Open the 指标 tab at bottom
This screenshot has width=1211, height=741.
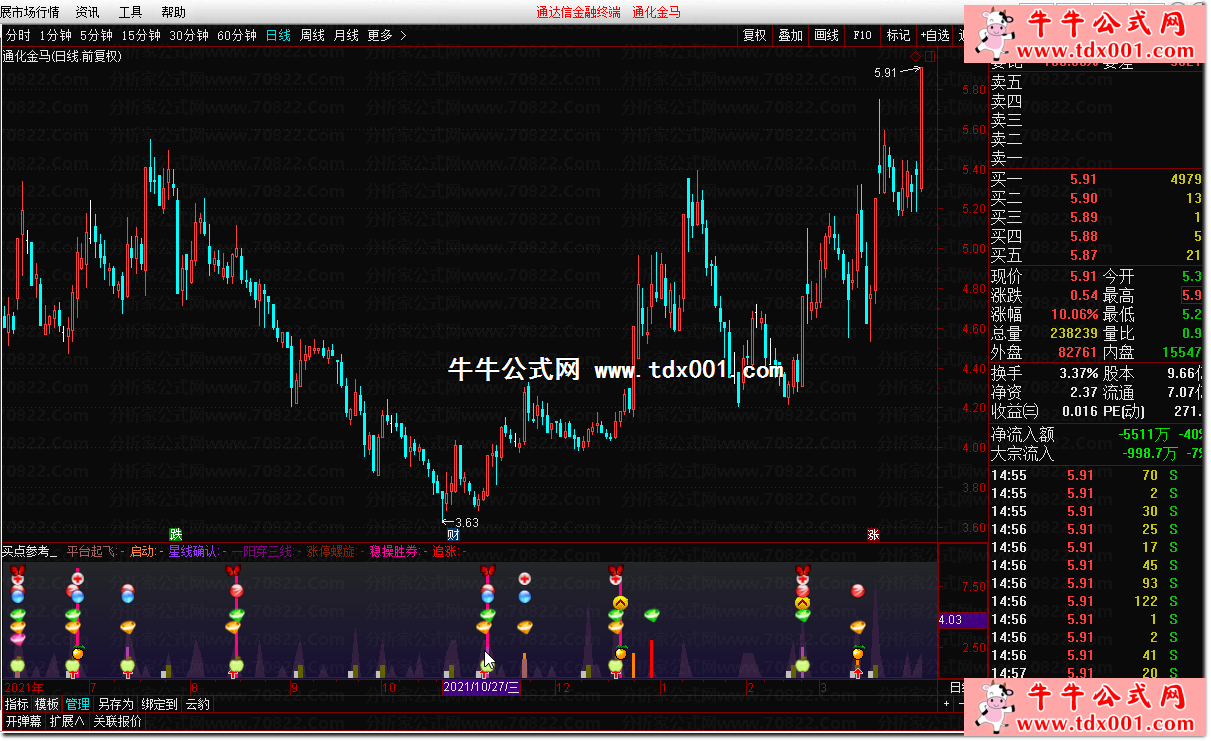tap(16, 704)
